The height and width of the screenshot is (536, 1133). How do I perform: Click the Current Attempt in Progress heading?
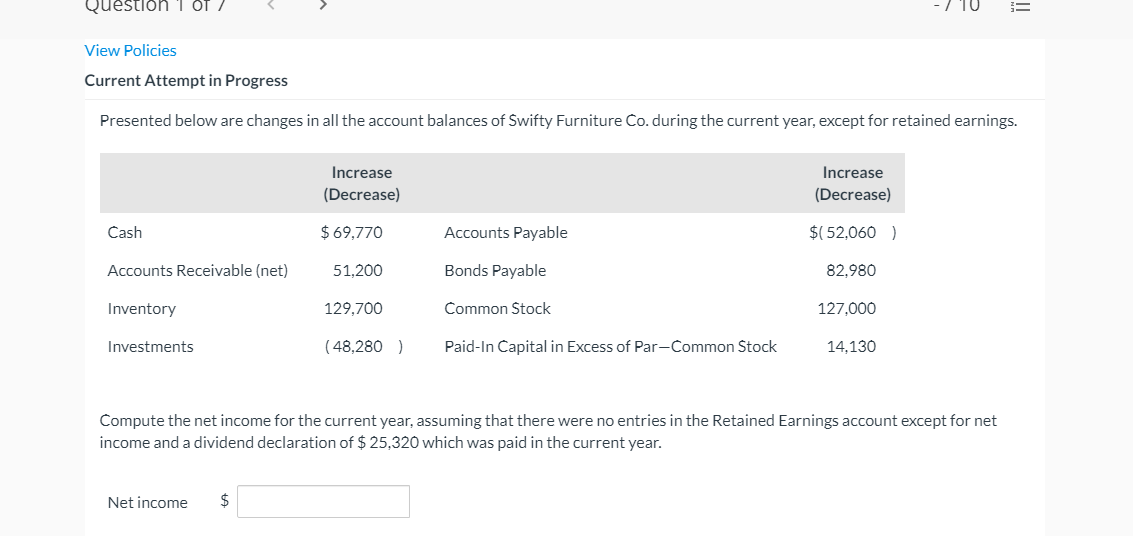click(186, 81)
